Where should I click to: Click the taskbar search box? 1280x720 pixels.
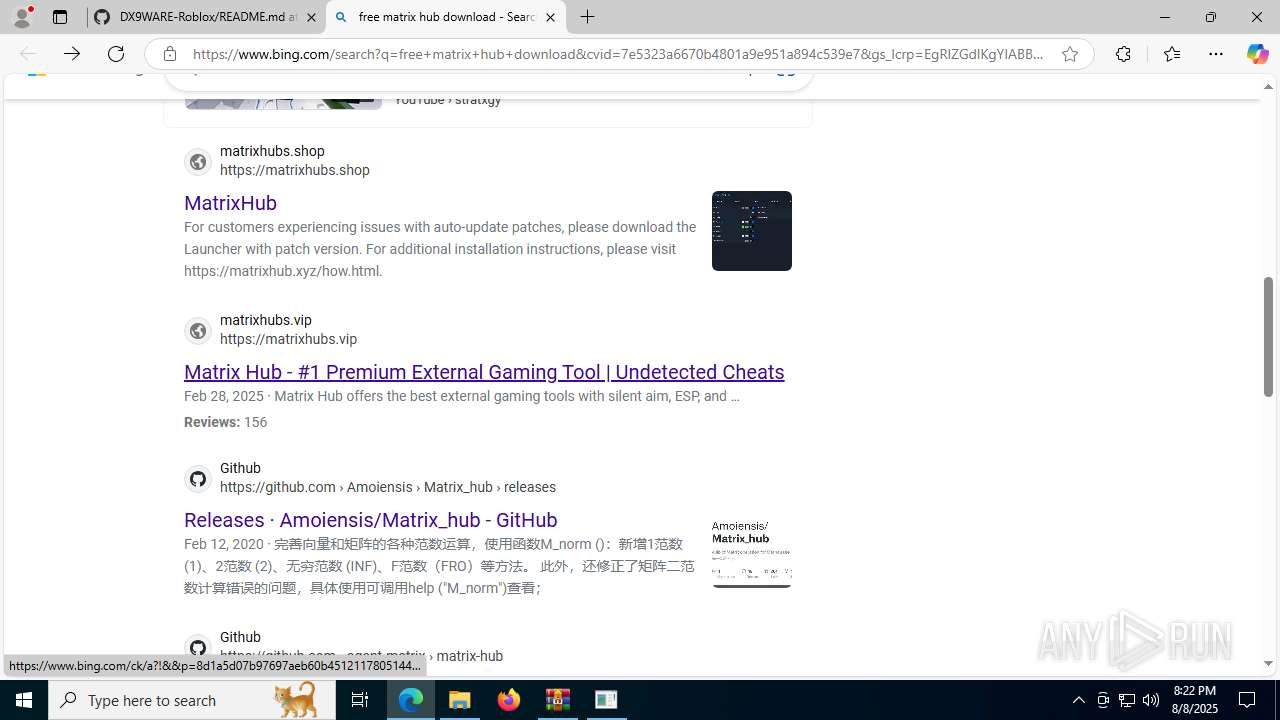click(x=192, y=700)
